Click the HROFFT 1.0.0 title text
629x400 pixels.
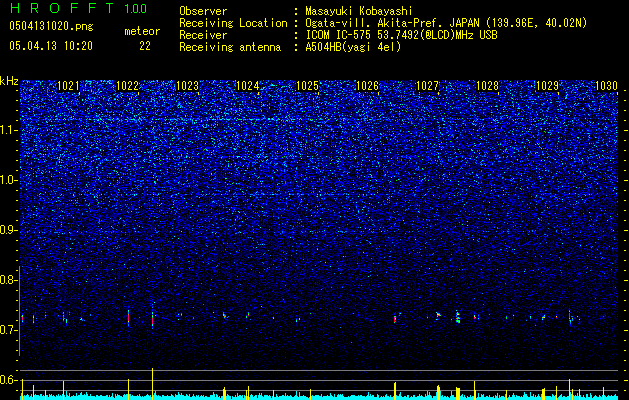[78, 8]
